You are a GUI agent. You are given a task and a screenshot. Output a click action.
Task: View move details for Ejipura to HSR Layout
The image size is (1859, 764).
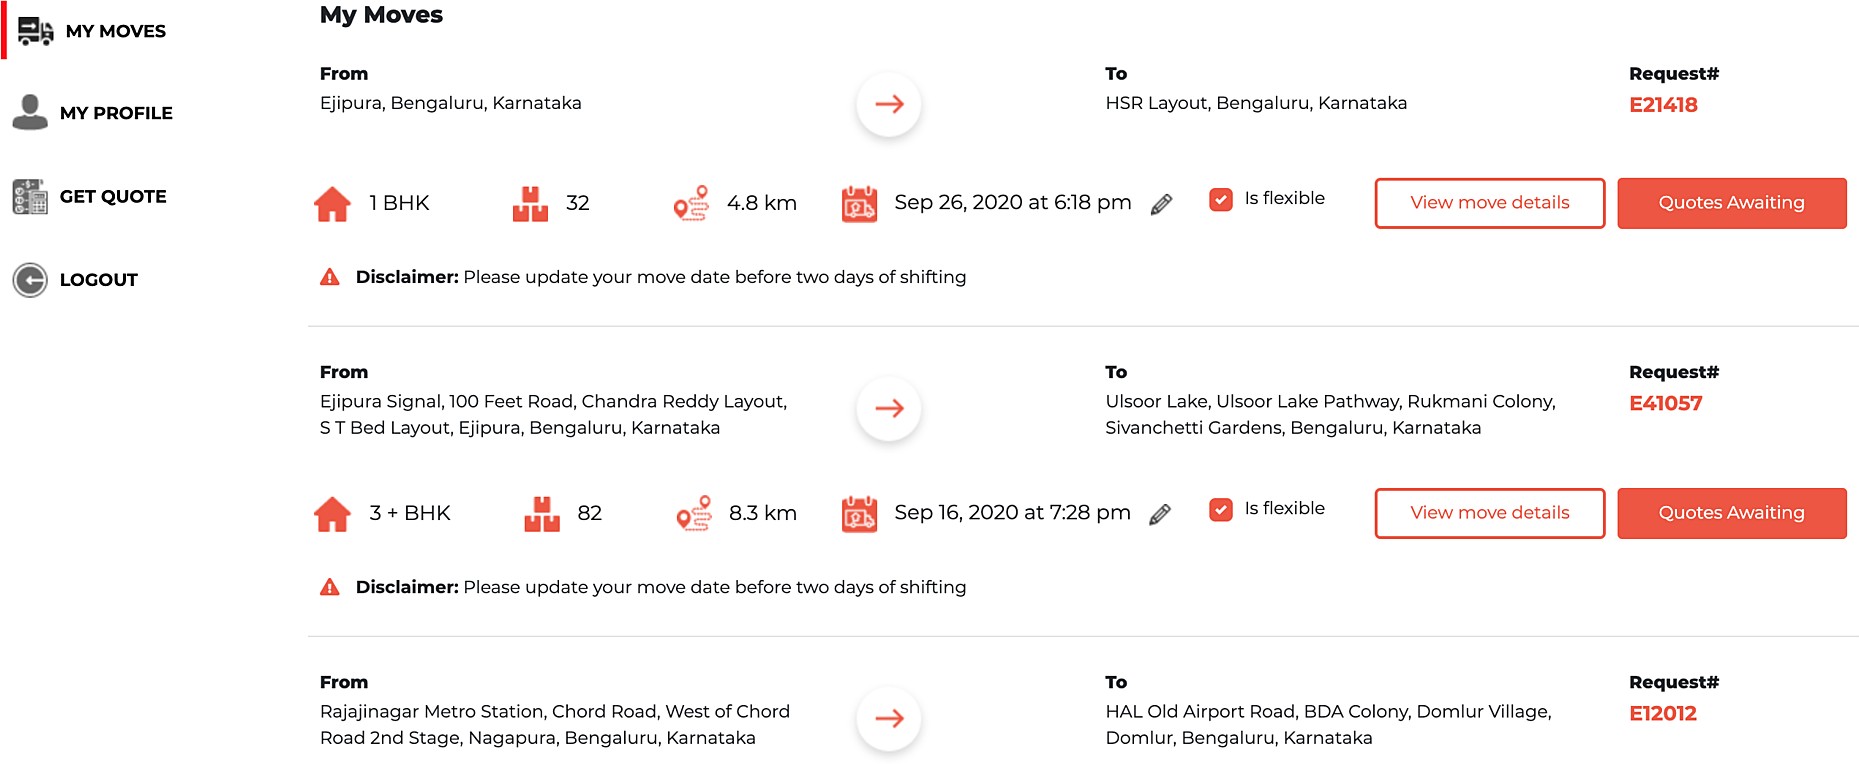tap(1489, 203)
